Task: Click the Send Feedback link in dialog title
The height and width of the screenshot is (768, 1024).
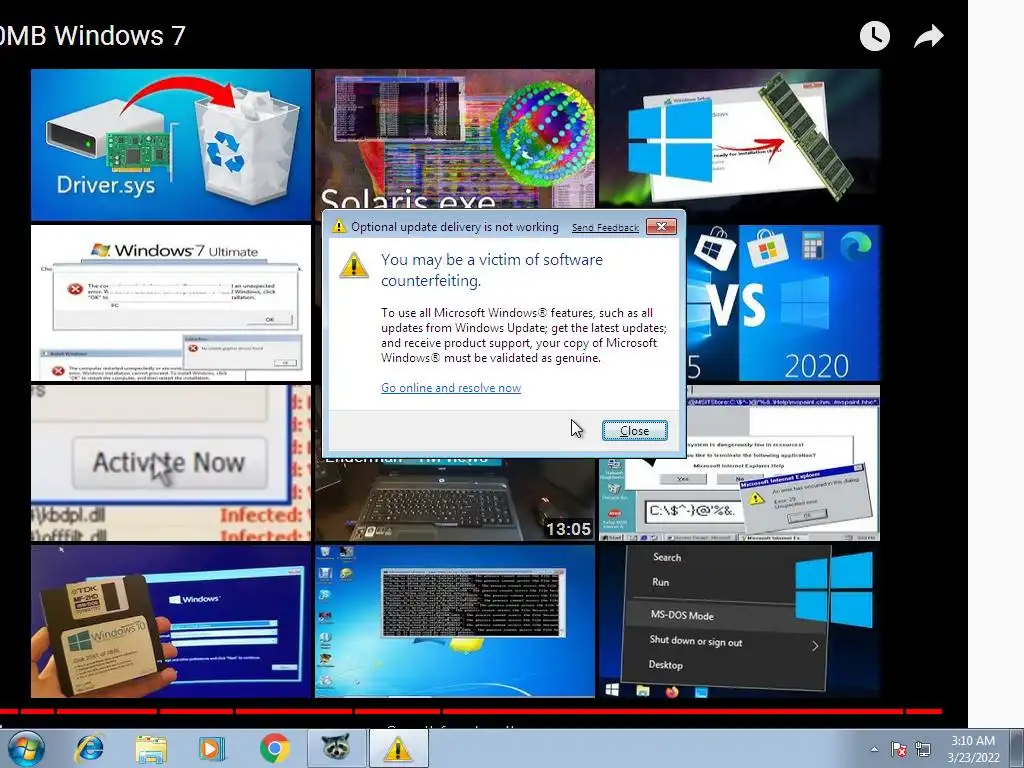Action: click(605, 227)
